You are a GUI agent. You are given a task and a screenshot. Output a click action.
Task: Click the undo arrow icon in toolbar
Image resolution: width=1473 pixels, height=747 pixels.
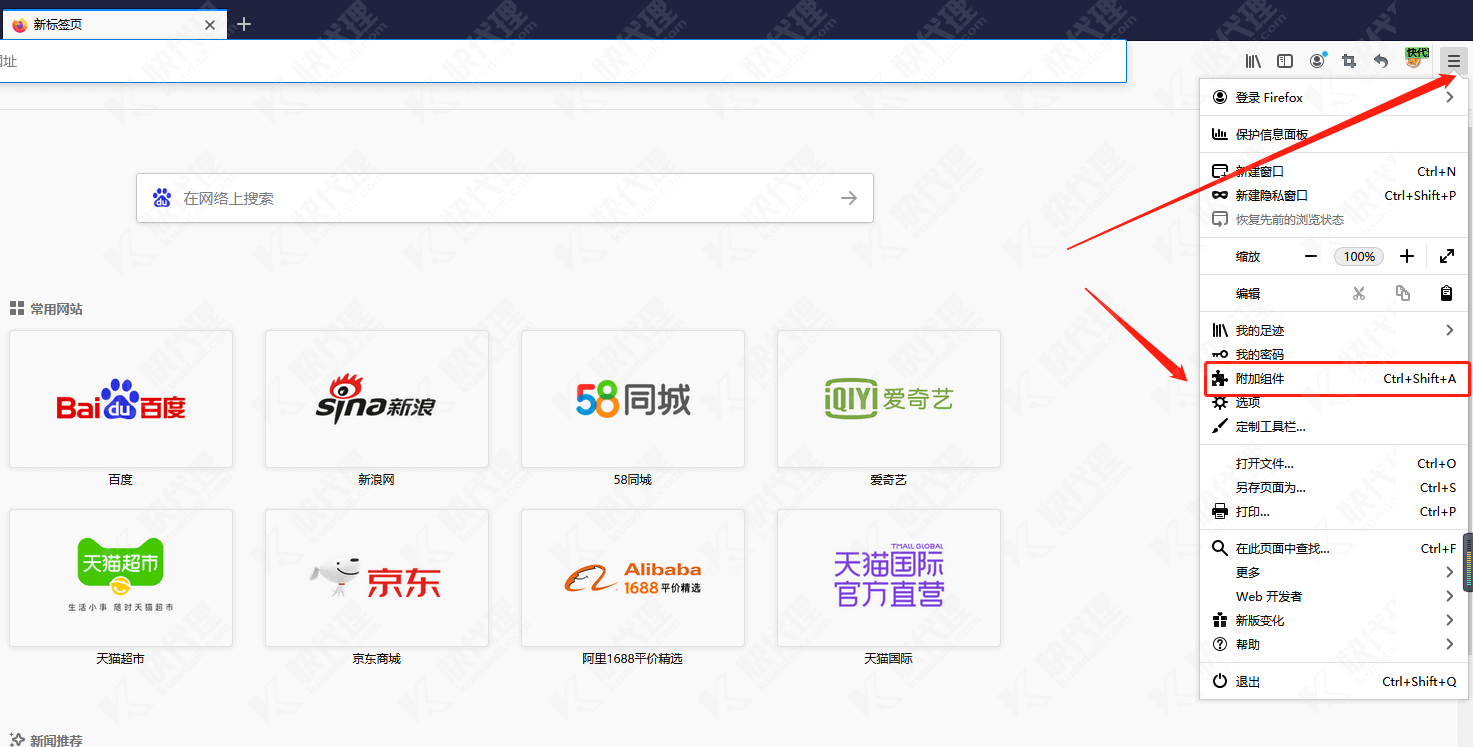click(x=1381, y=61)
